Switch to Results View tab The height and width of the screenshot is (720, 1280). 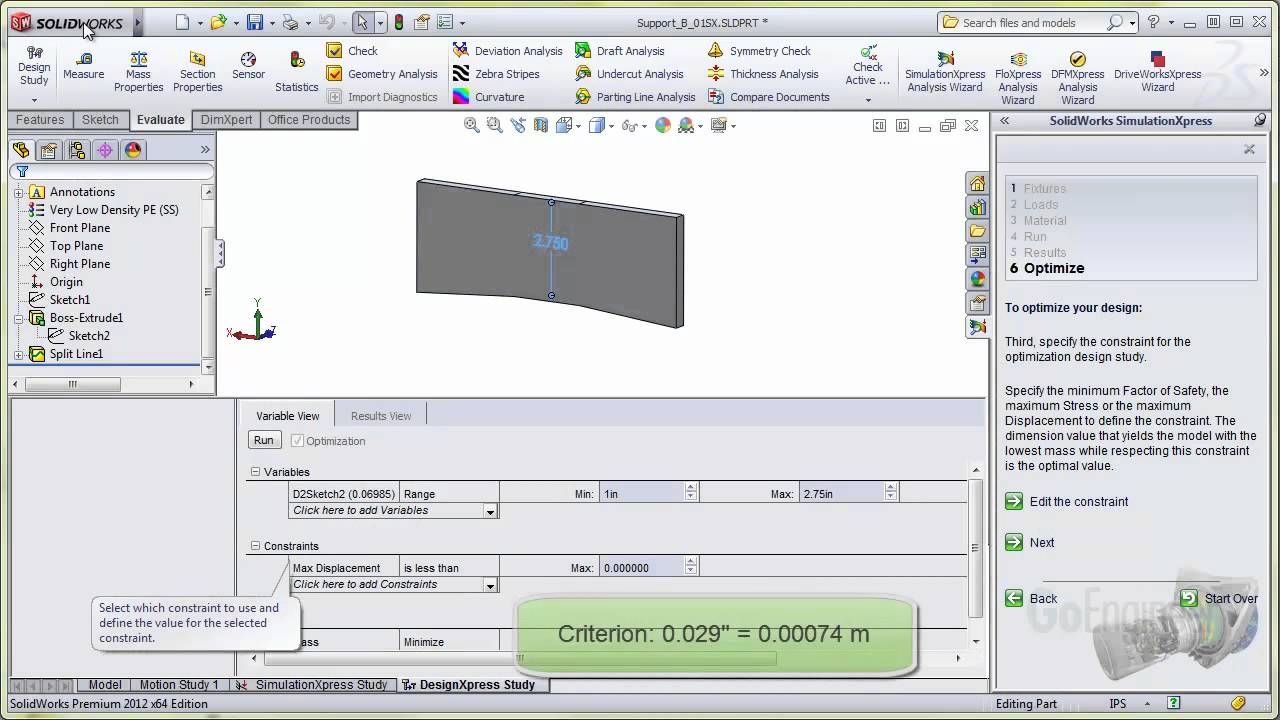click(x=381, y=416)
